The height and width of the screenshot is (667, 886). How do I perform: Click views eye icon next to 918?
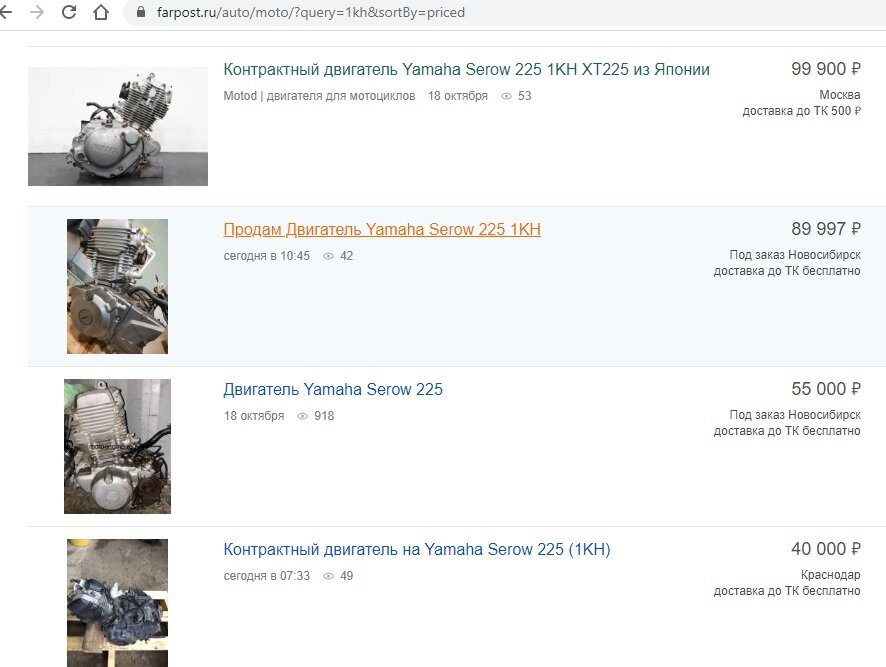click(302, 416)
